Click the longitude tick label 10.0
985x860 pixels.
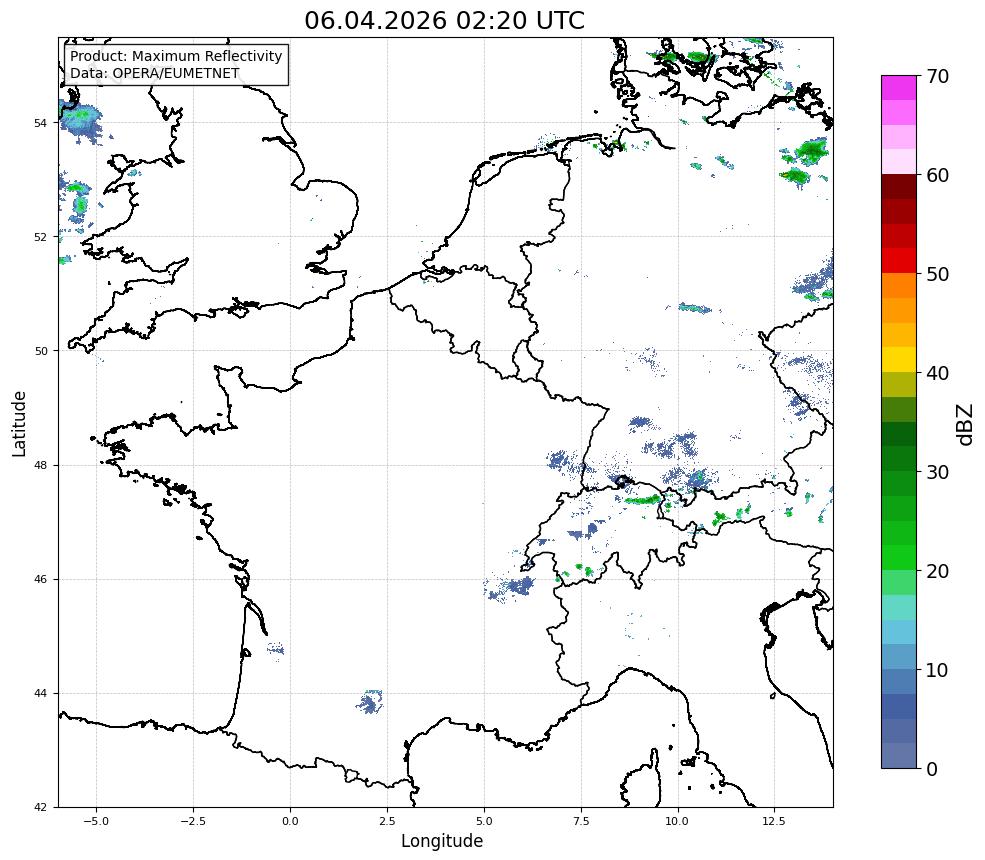pos(677,821)
